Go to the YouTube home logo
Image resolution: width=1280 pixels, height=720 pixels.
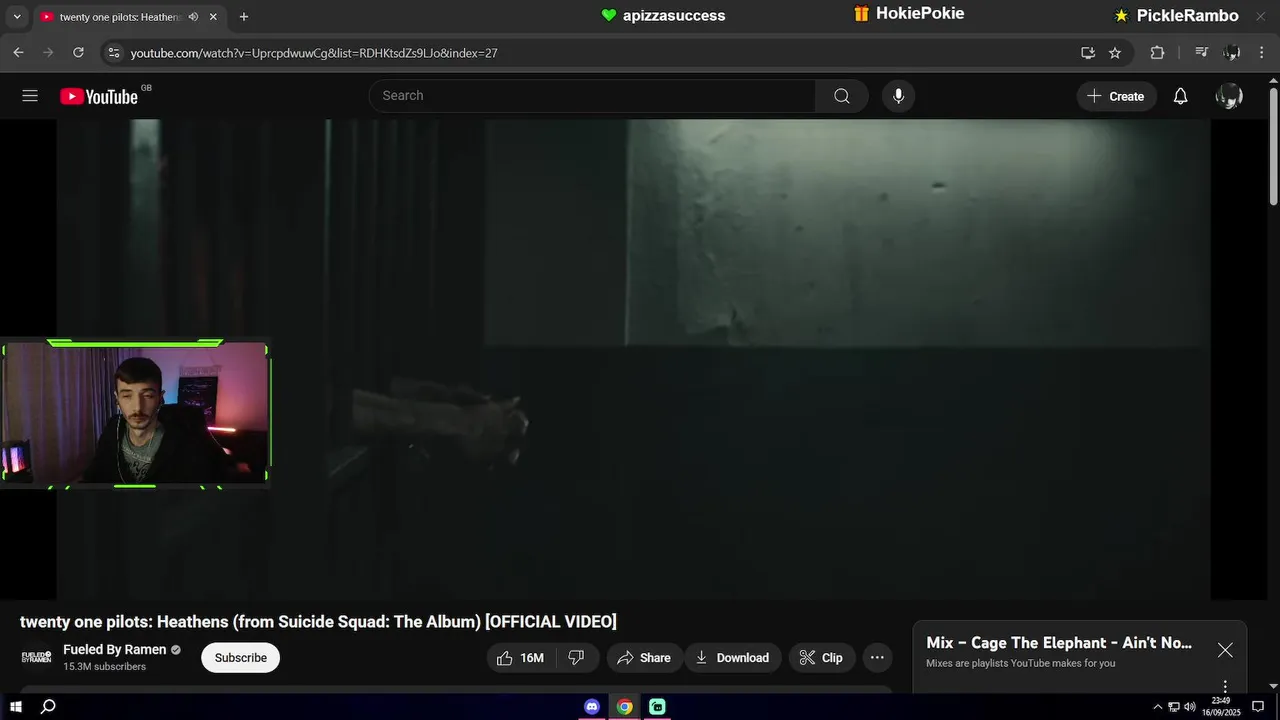click(98, 96)
